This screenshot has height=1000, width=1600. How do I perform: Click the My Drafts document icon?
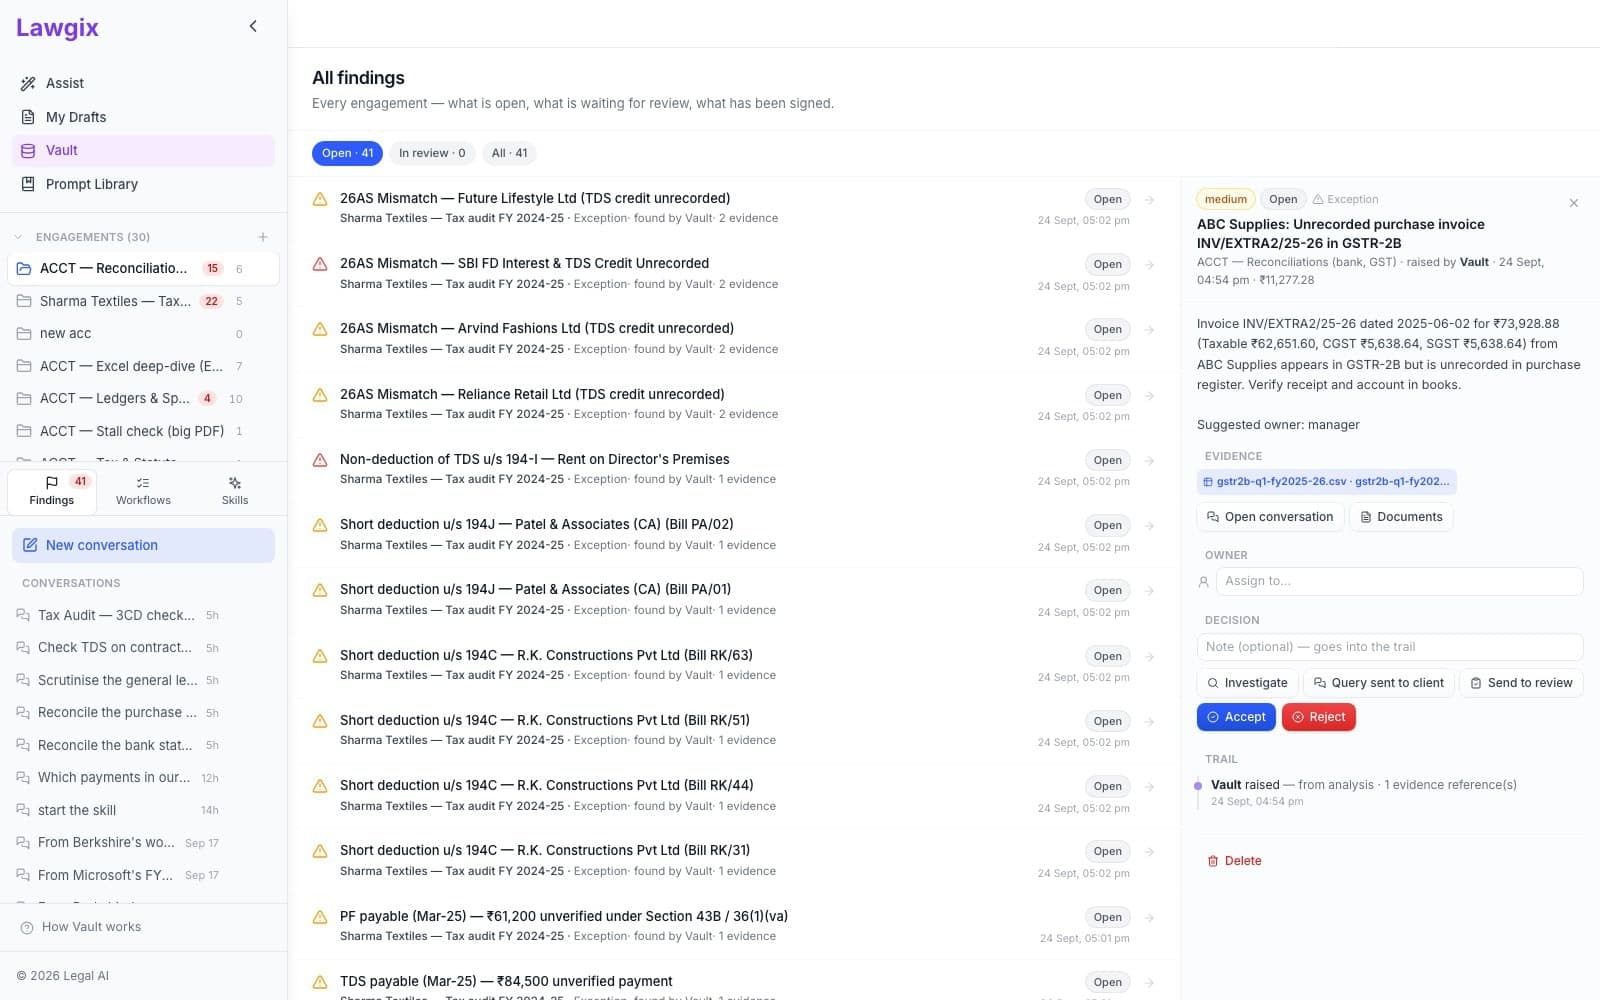[x=28, y=117]
